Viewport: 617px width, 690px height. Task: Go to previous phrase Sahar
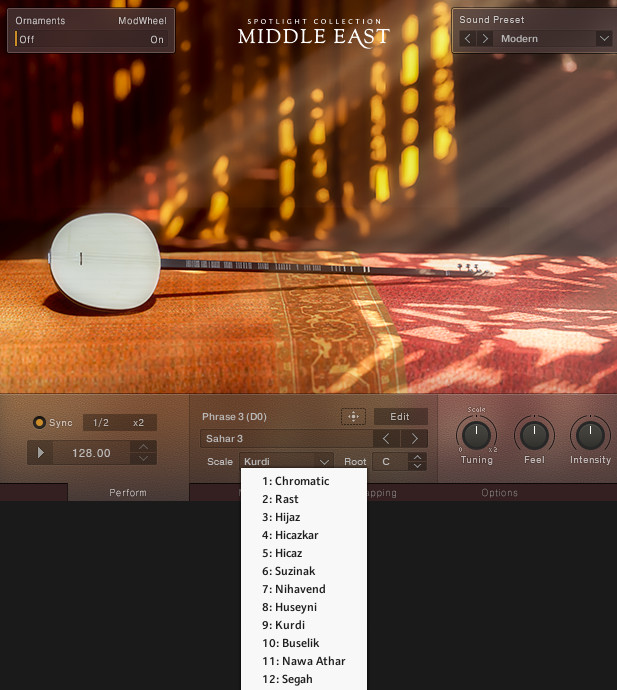pos(386,438)
